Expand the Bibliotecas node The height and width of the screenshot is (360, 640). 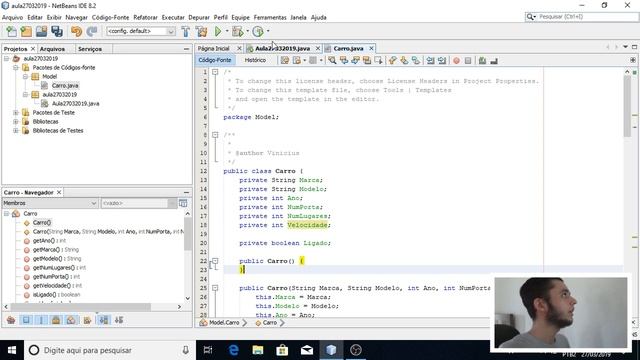tap(16, 122)
